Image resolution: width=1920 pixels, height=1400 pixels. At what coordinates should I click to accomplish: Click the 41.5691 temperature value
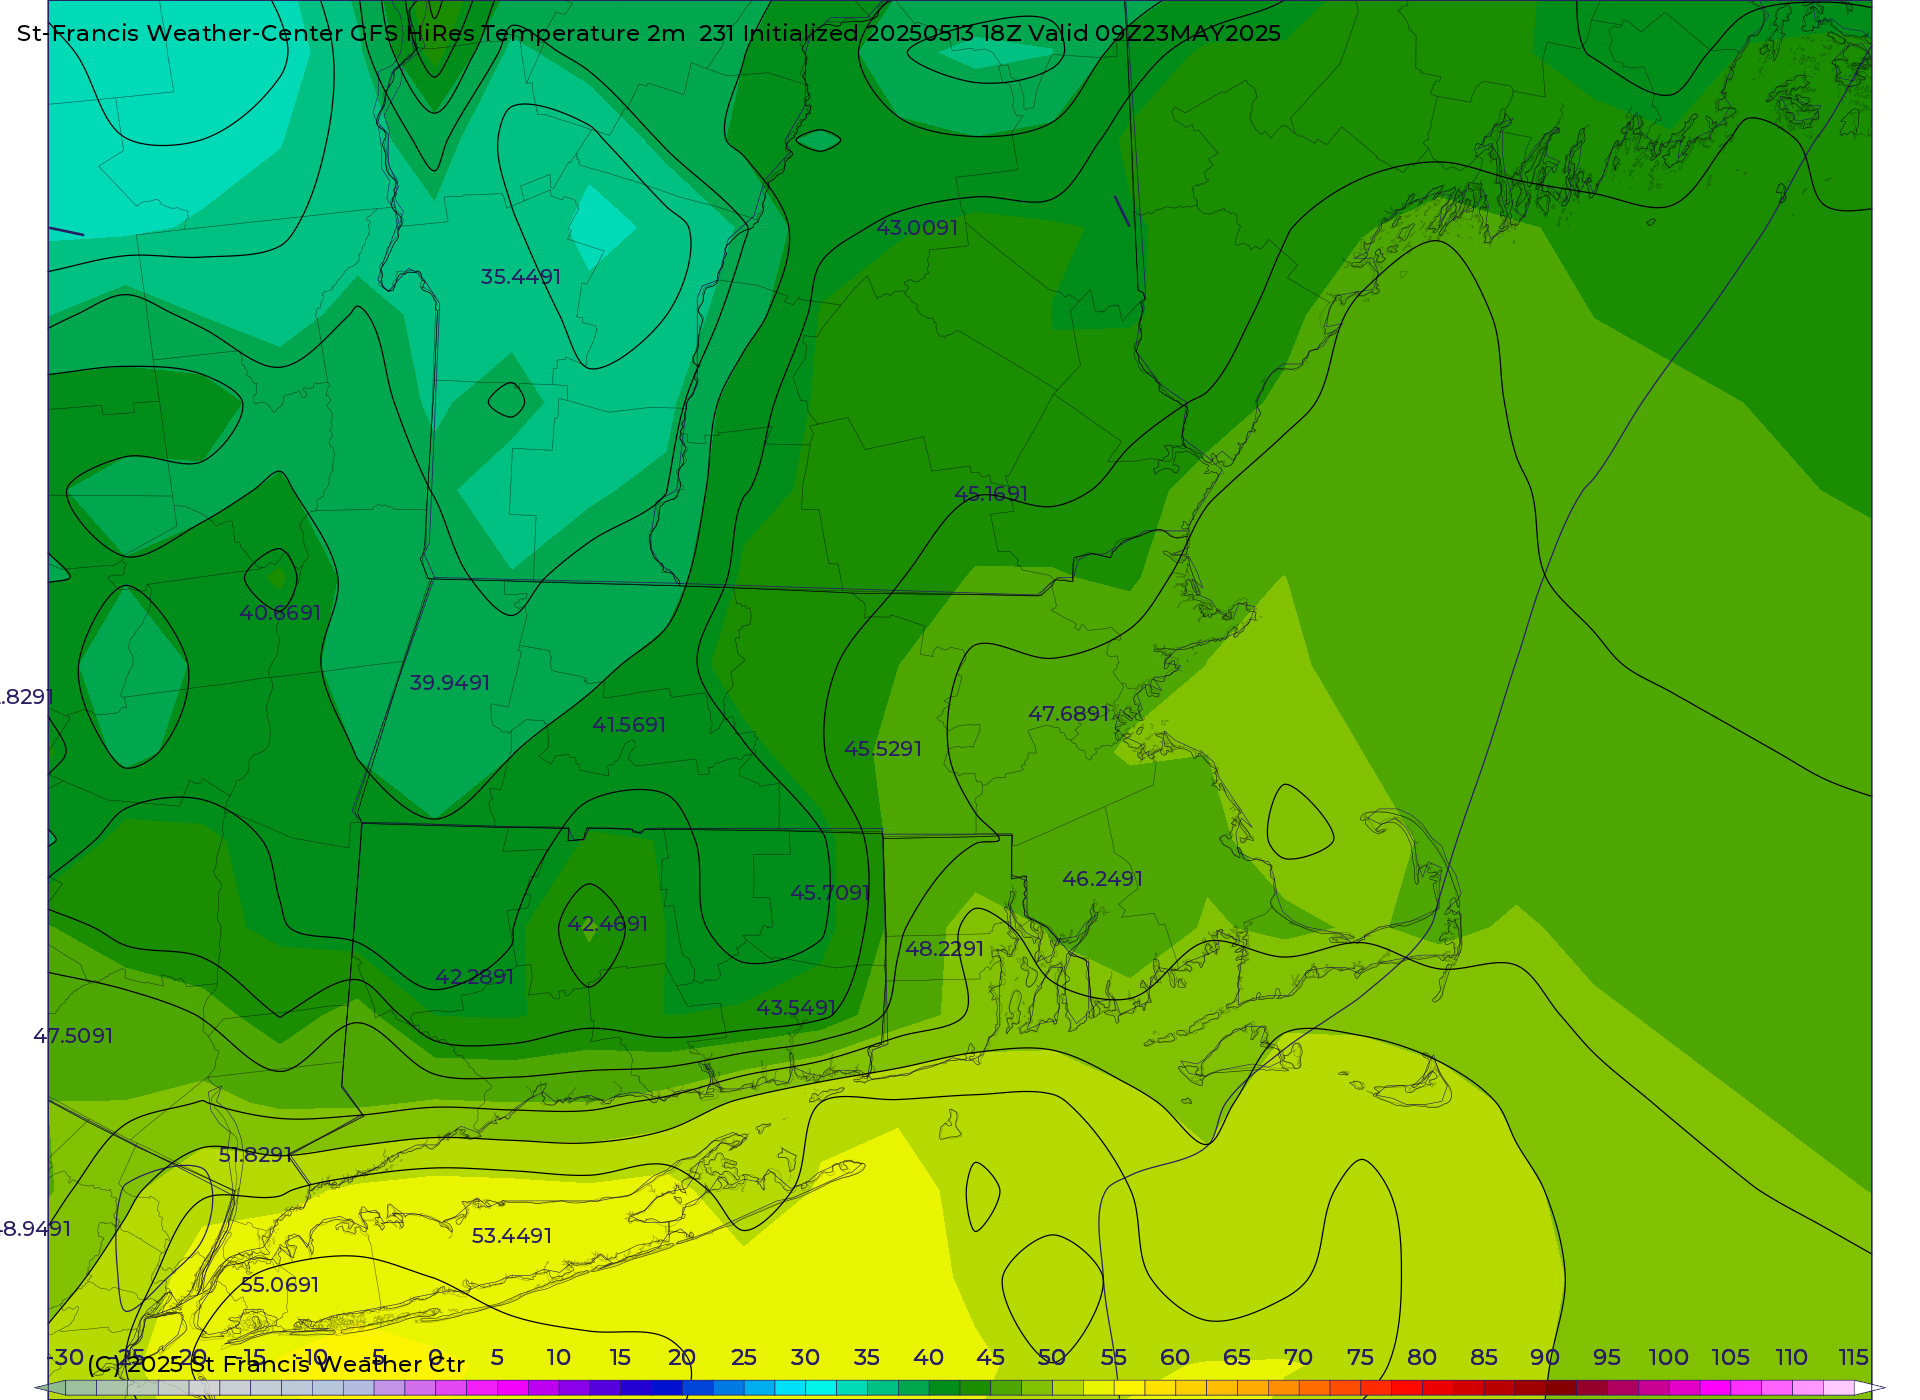[629, 725]
